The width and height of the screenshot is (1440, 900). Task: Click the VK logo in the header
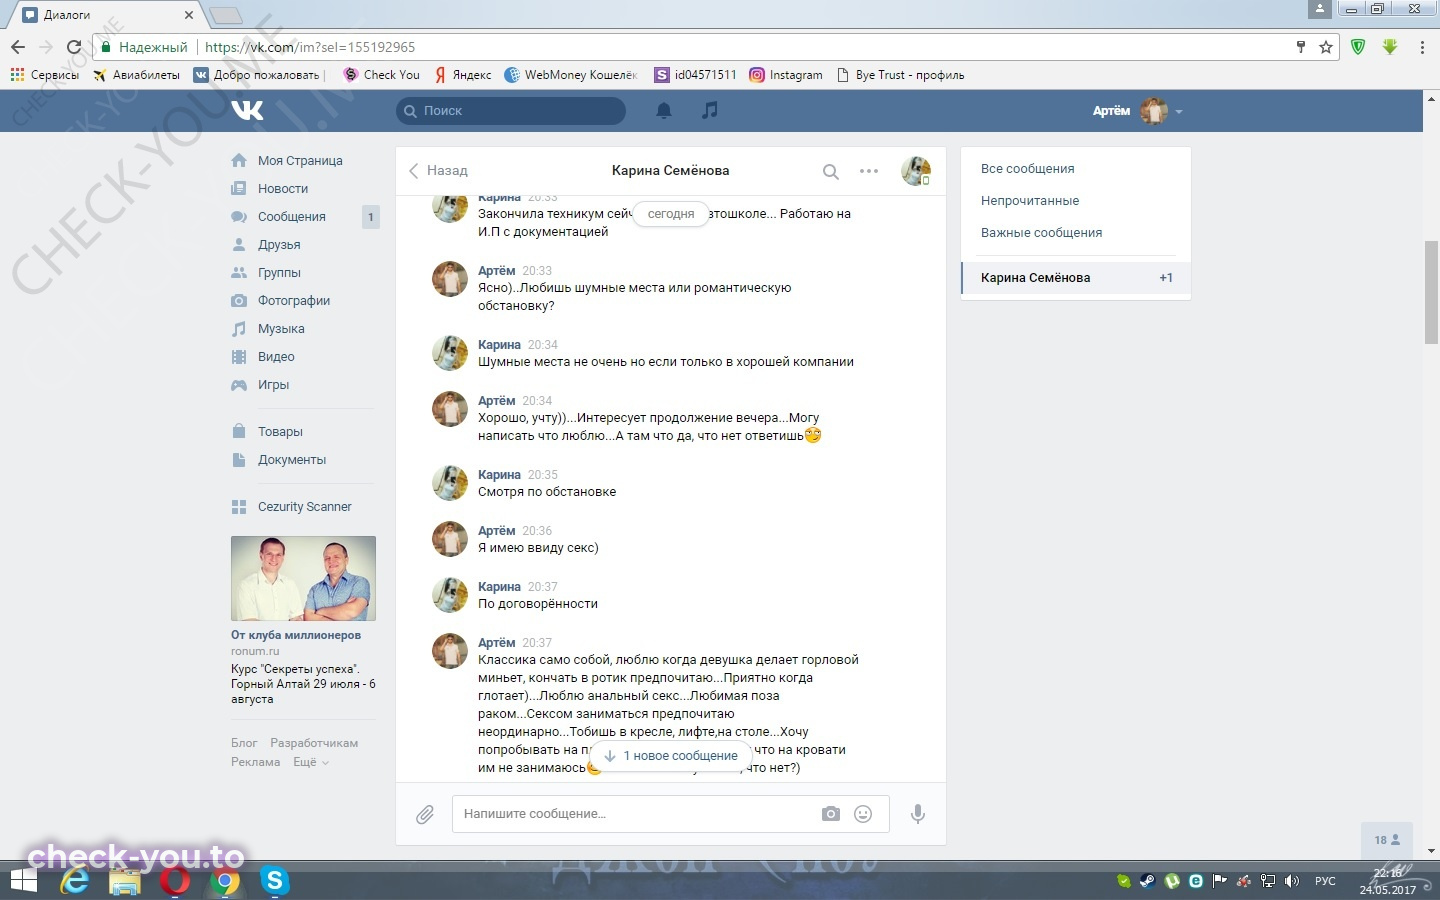click(247, 110)
